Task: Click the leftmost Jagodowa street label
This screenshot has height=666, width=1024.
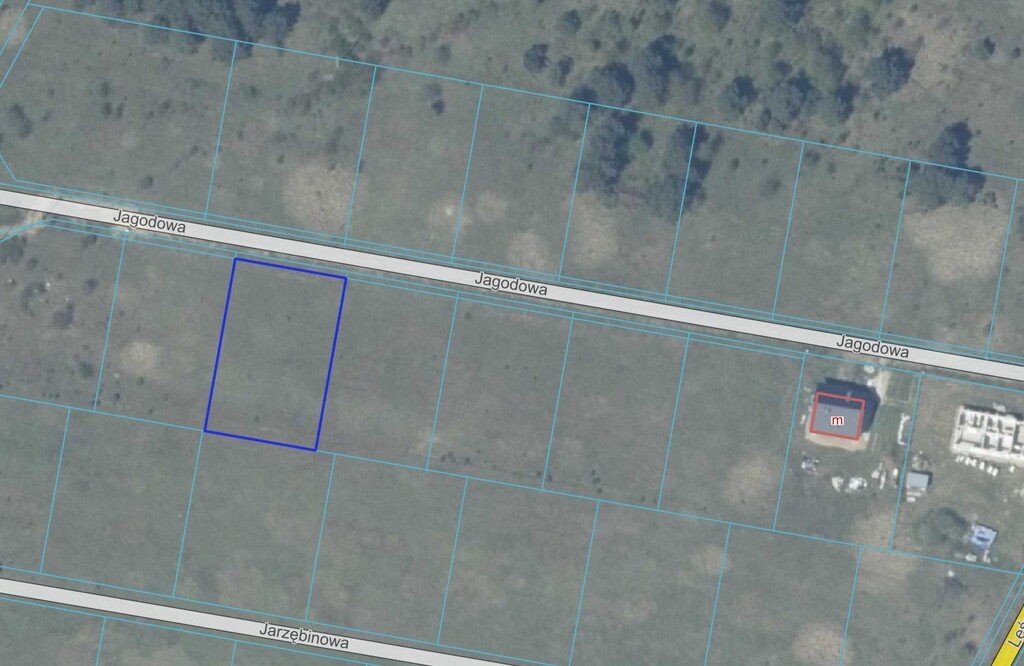Action: (149, 221)
